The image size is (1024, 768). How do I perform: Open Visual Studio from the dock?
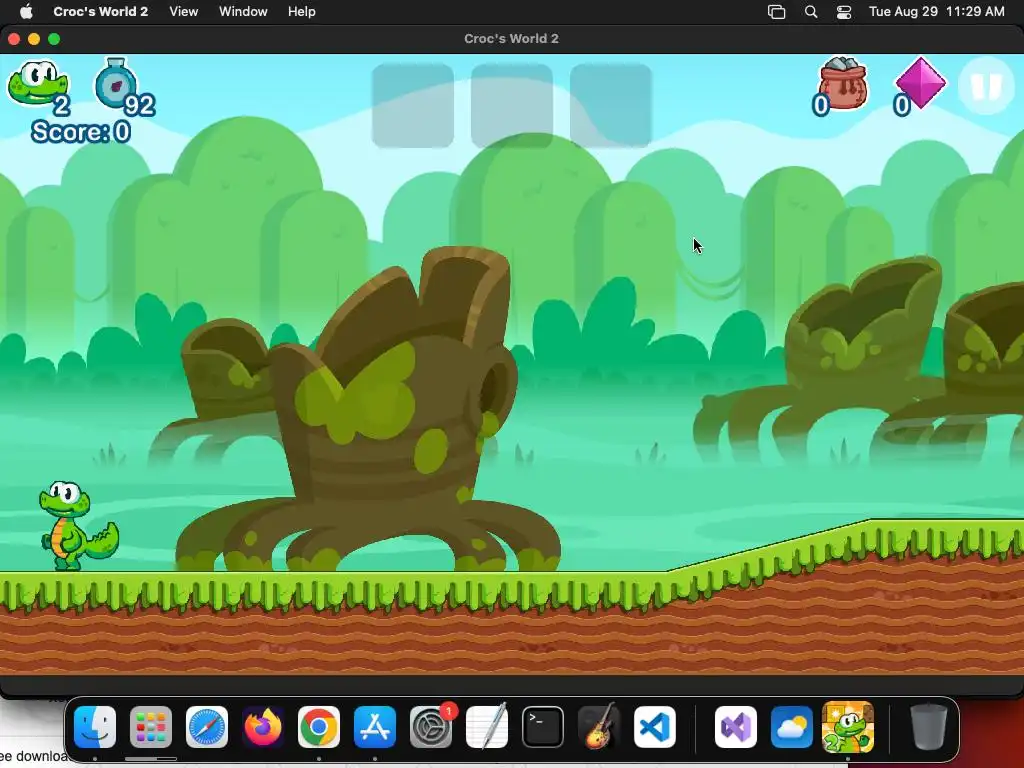pos(736,727)
